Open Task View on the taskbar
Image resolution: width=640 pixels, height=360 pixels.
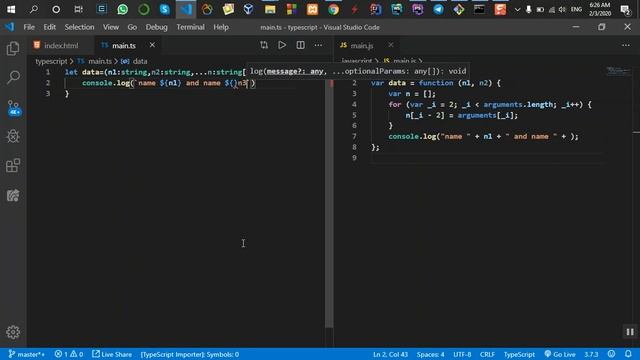(78, 9)
